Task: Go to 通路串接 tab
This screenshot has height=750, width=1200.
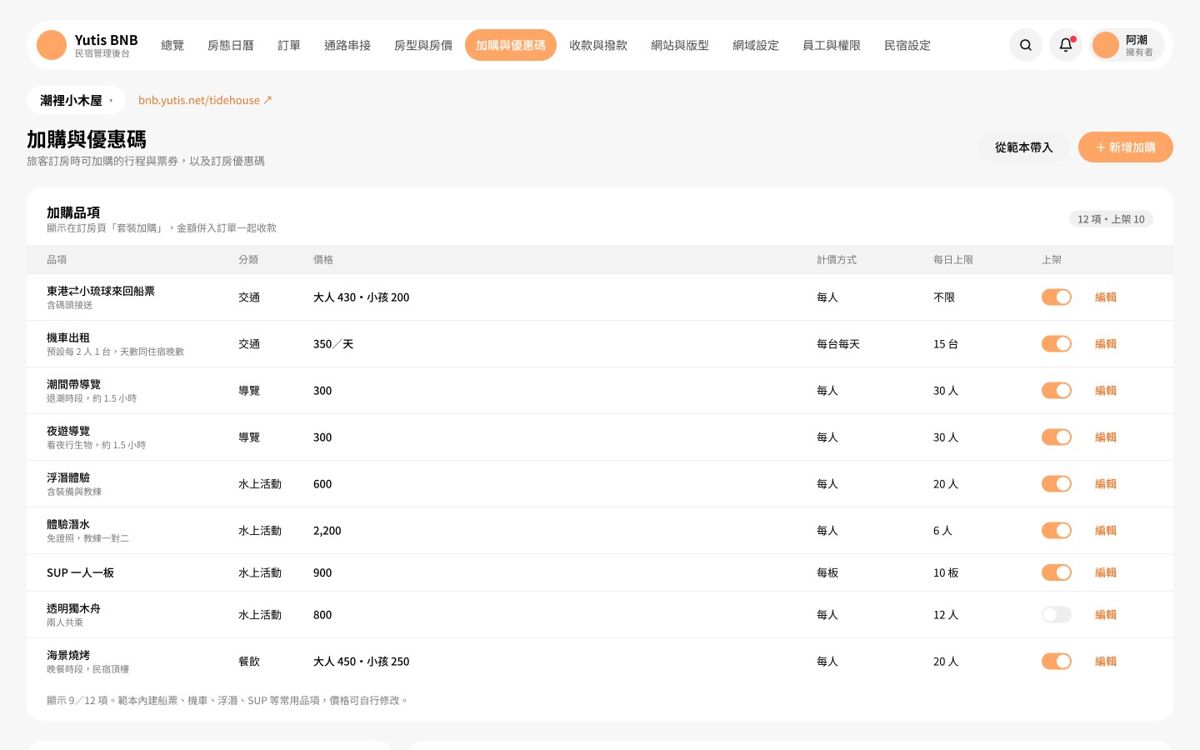Action: pos(347,45)
